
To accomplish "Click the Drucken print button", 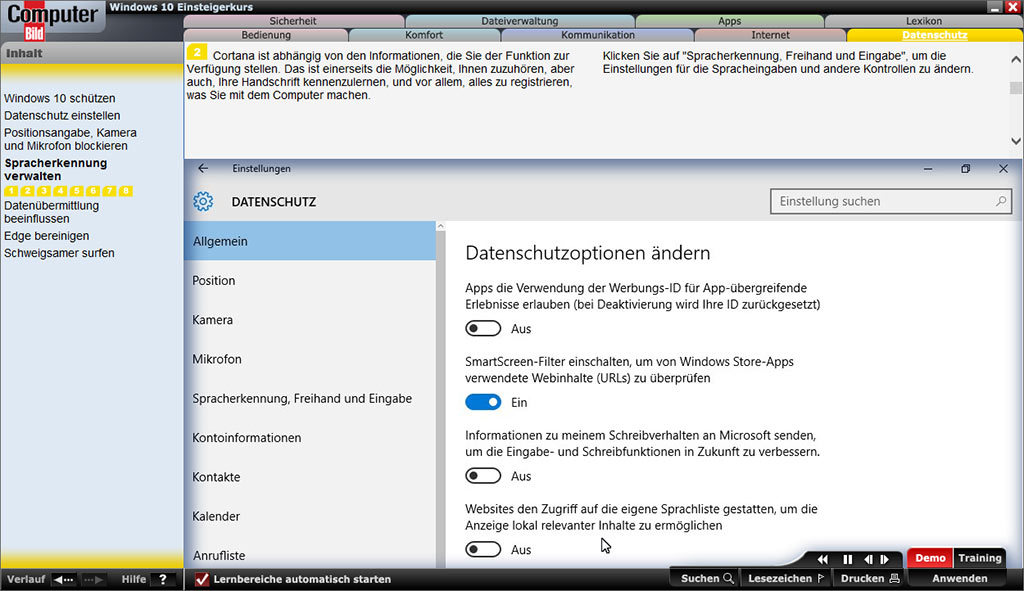I will click(x=870, y=579).
